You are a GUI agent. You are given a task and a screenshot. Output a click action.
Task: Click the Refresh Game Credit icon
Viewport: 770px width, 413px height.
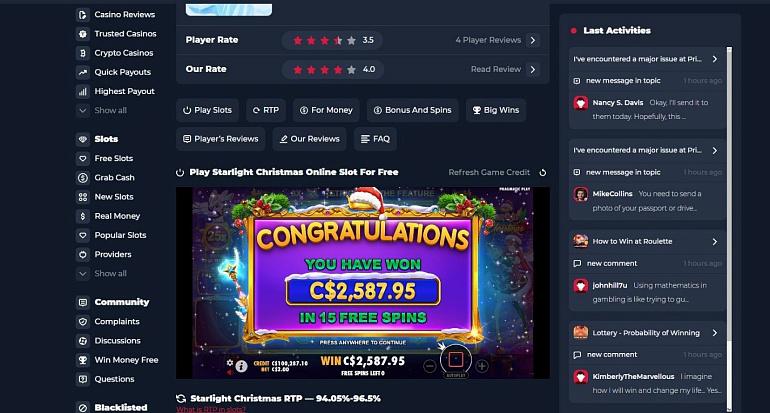pos(543,172)
